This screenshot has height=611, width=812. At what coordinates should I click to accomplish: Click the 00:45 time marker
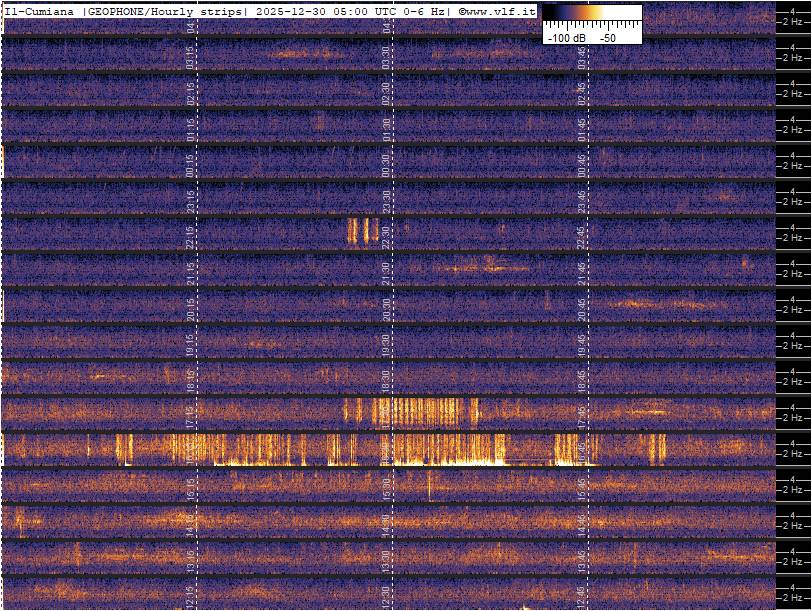pyautogui.click(x=582, y=163)
